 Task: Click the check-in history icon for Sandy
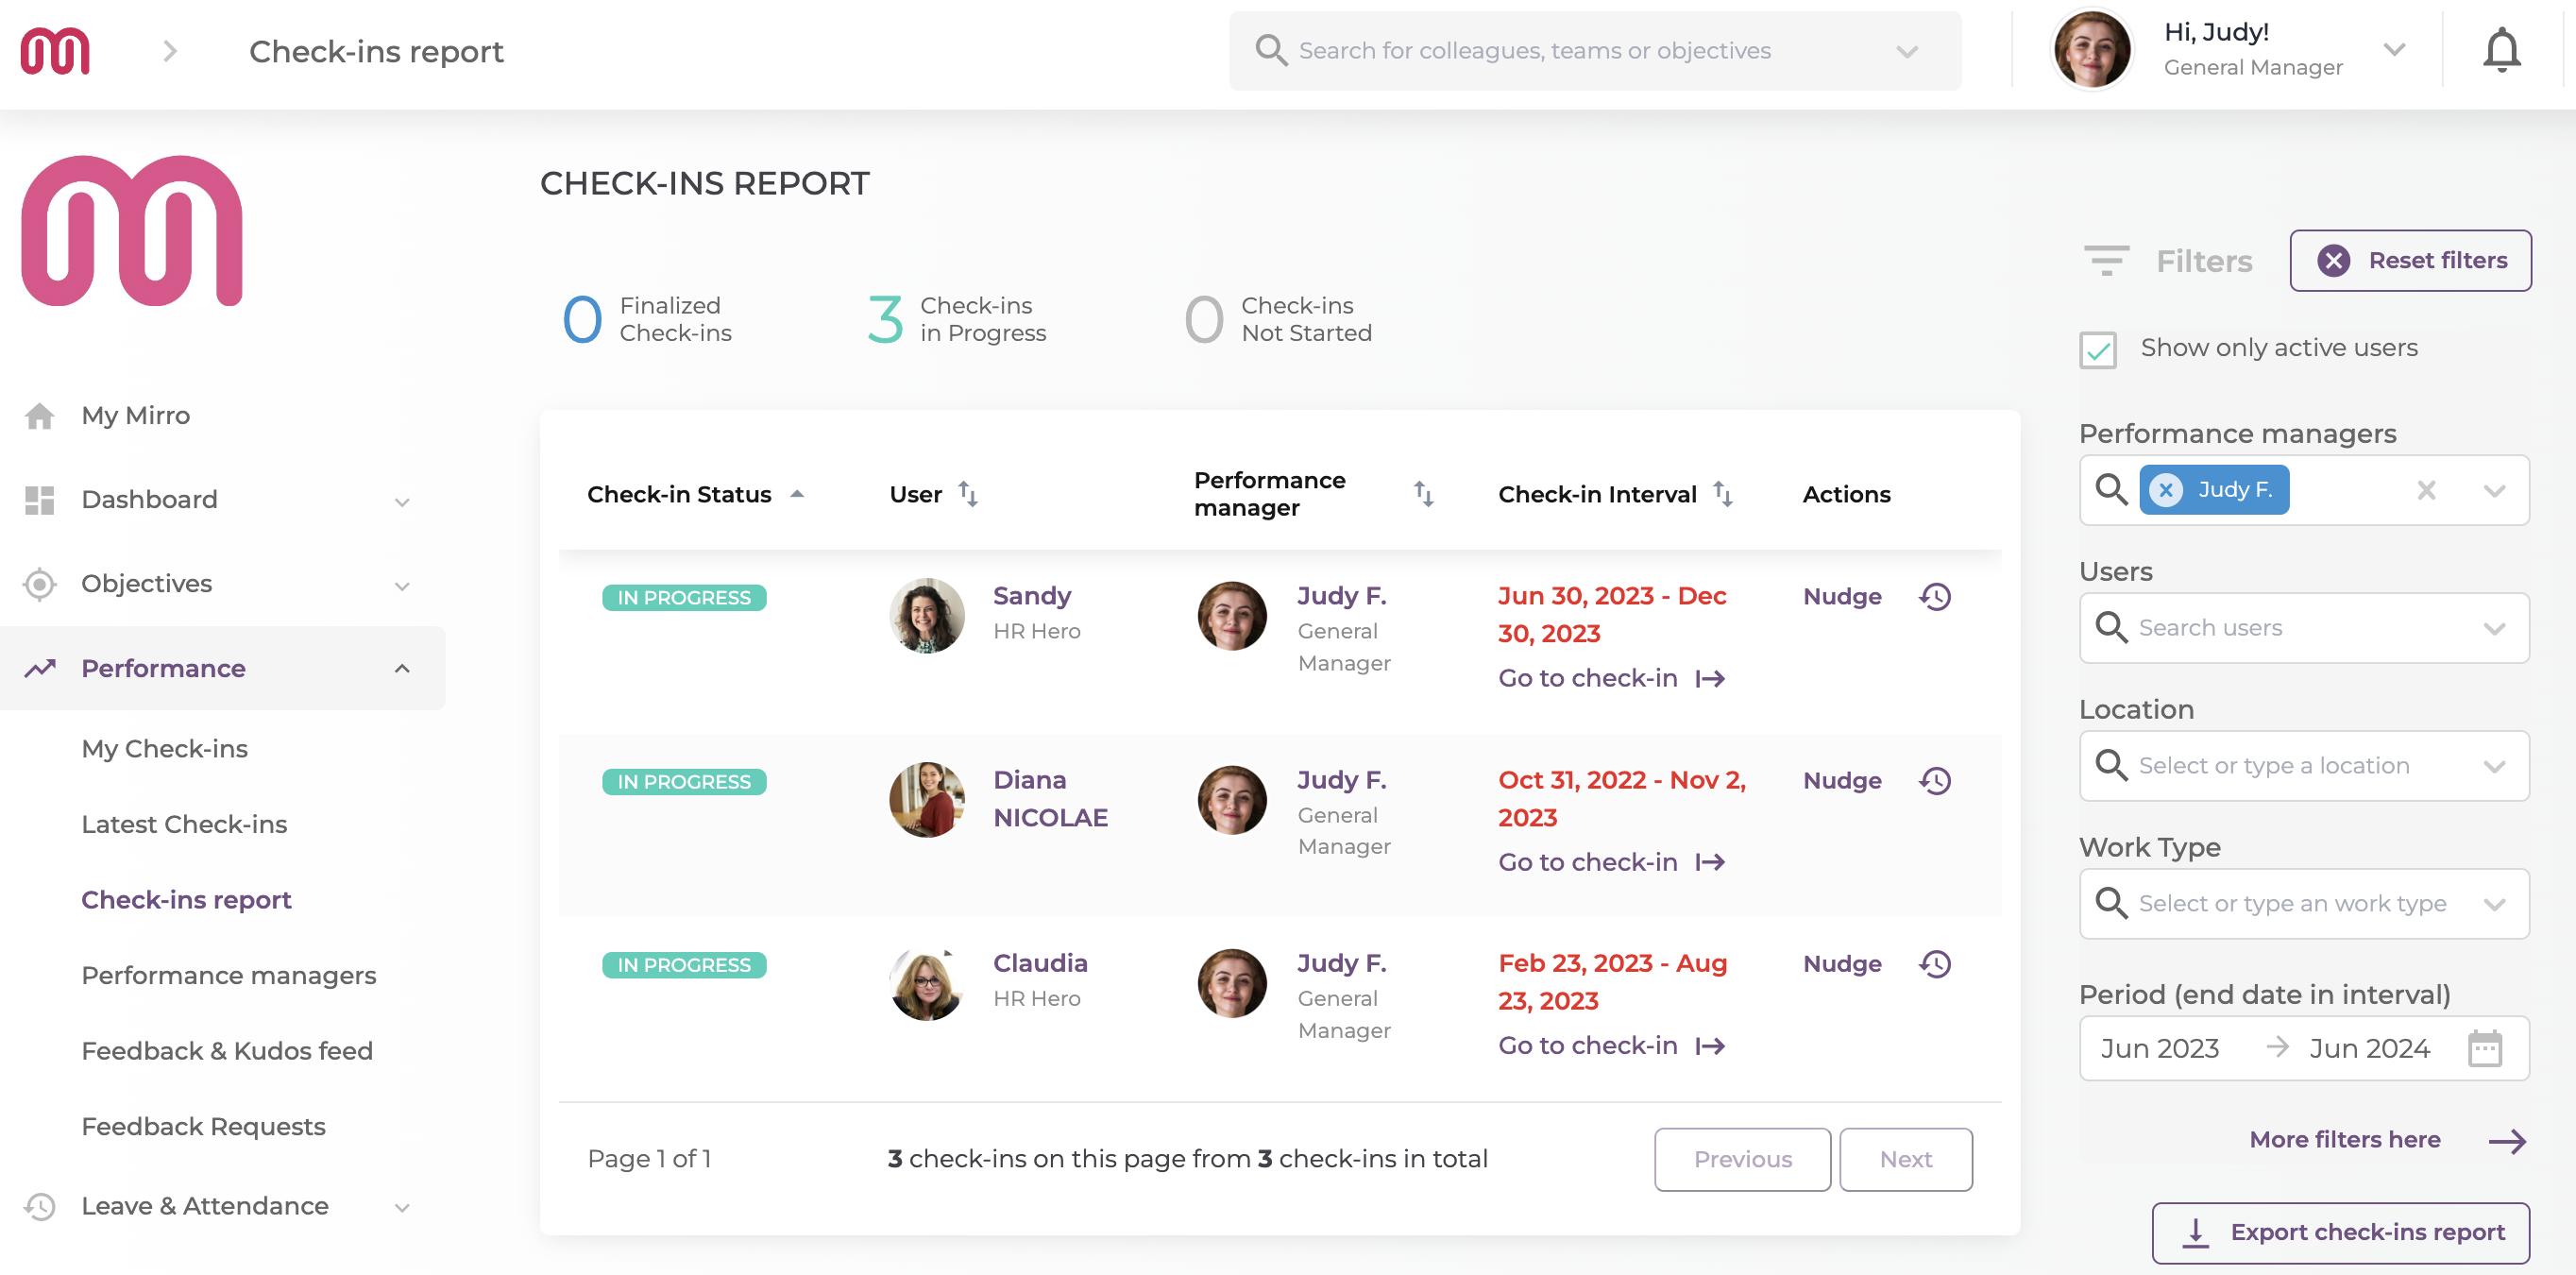click(1936, 596)
